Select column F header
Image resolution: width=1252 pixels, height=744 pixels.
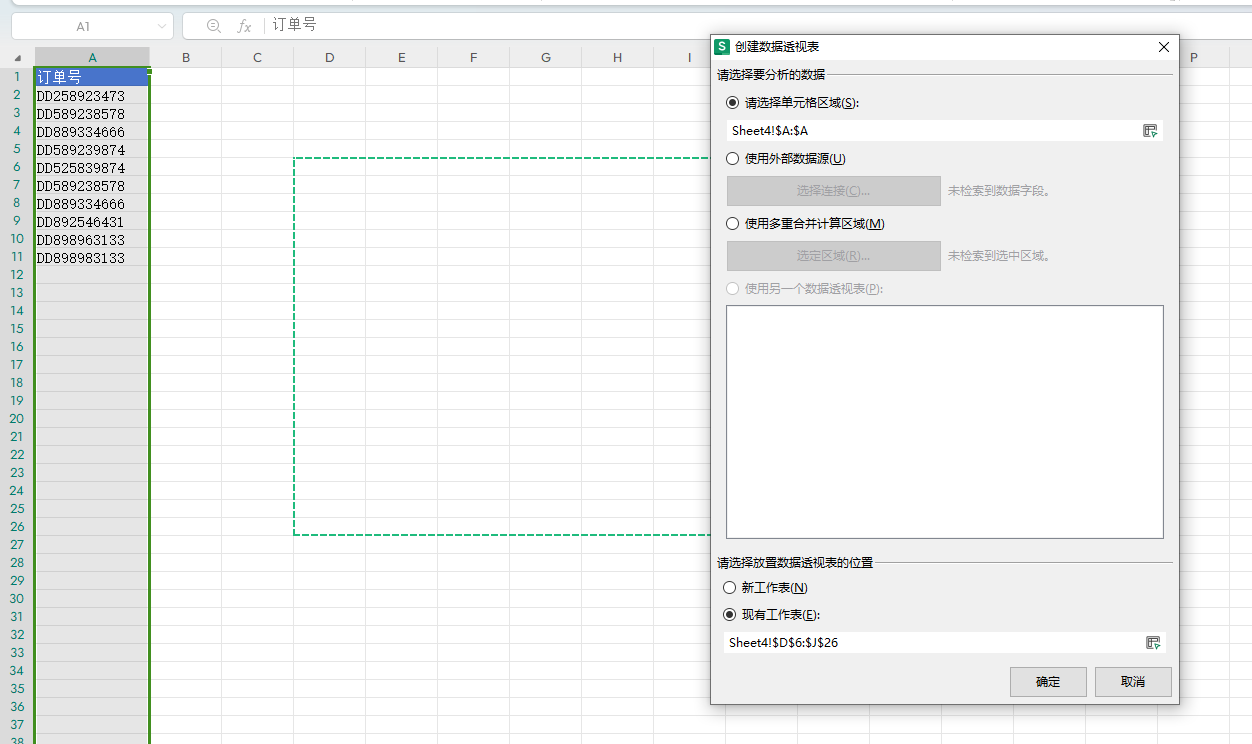tap(473, 58)
